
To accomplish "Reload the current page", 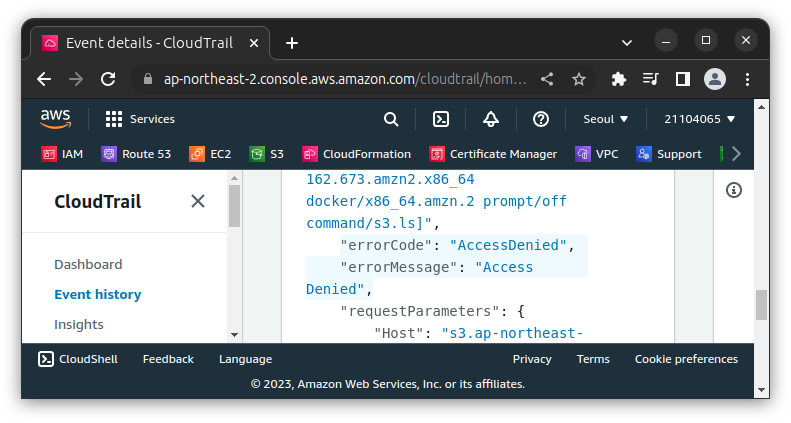I will click(x=108, y=79).
